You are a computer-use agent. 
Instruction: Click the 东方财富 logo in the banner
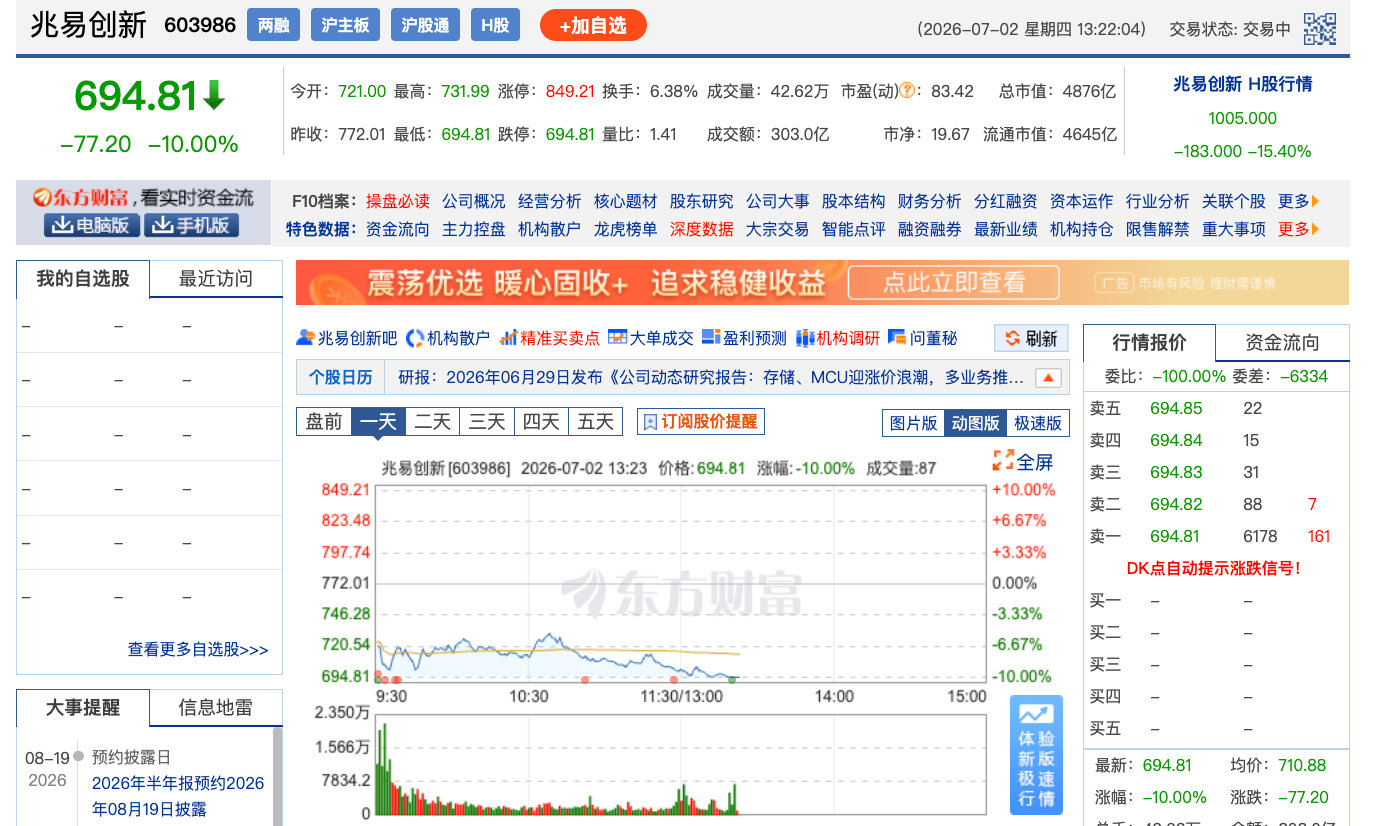pyautogui.click(x=83, y=198)
